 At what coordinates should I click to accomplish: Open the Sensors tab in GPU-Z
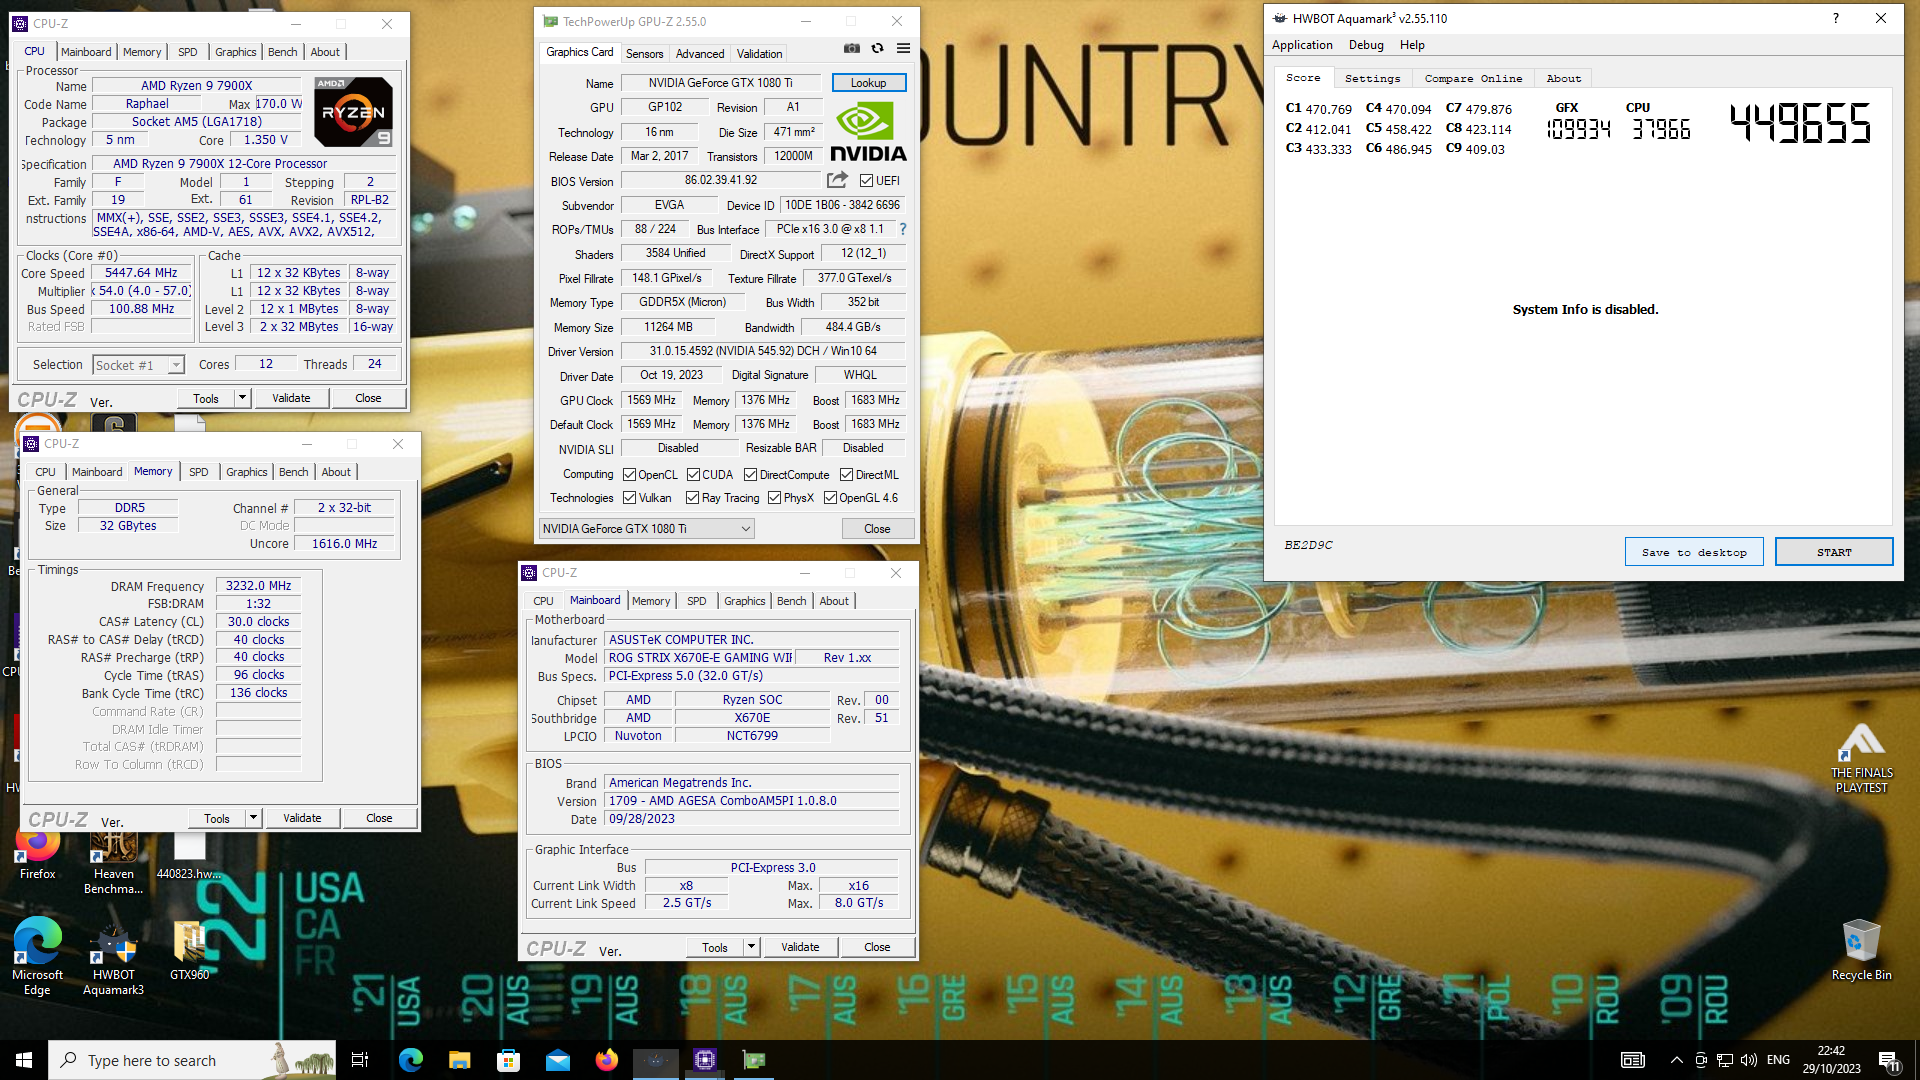[x=644, y=54]
